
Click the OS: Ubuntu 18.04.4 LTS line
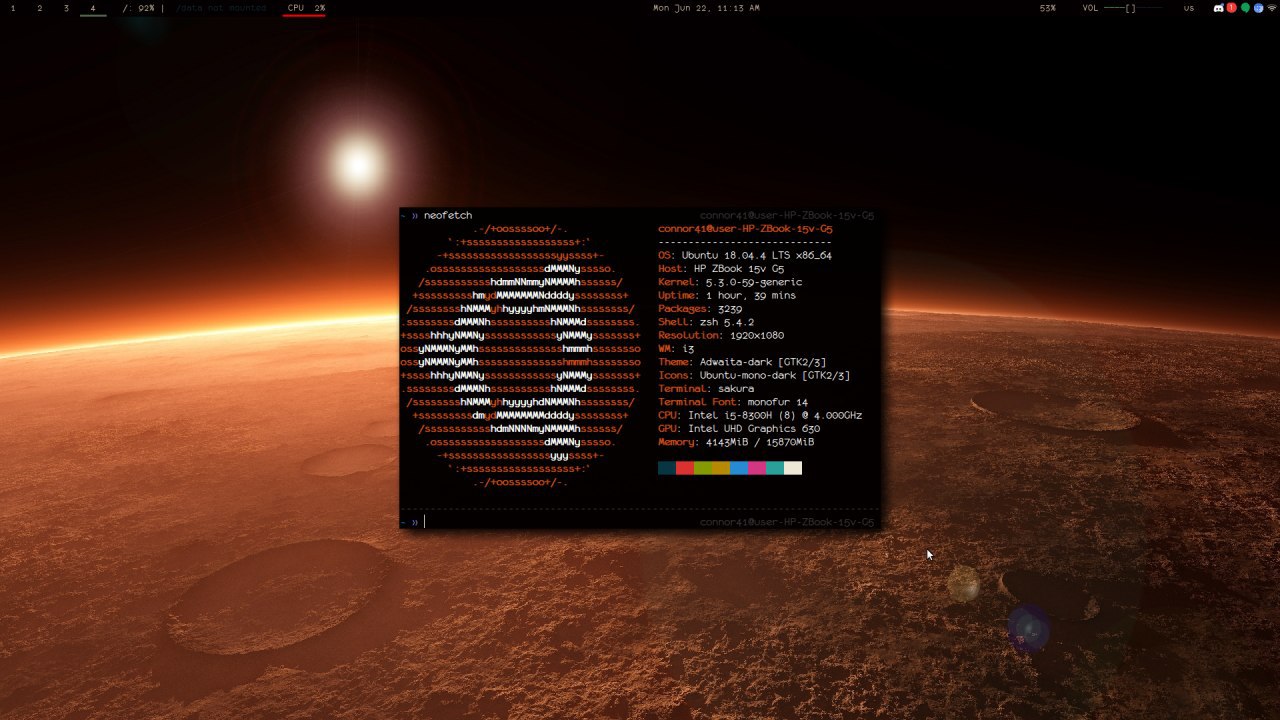click(745, 255)
